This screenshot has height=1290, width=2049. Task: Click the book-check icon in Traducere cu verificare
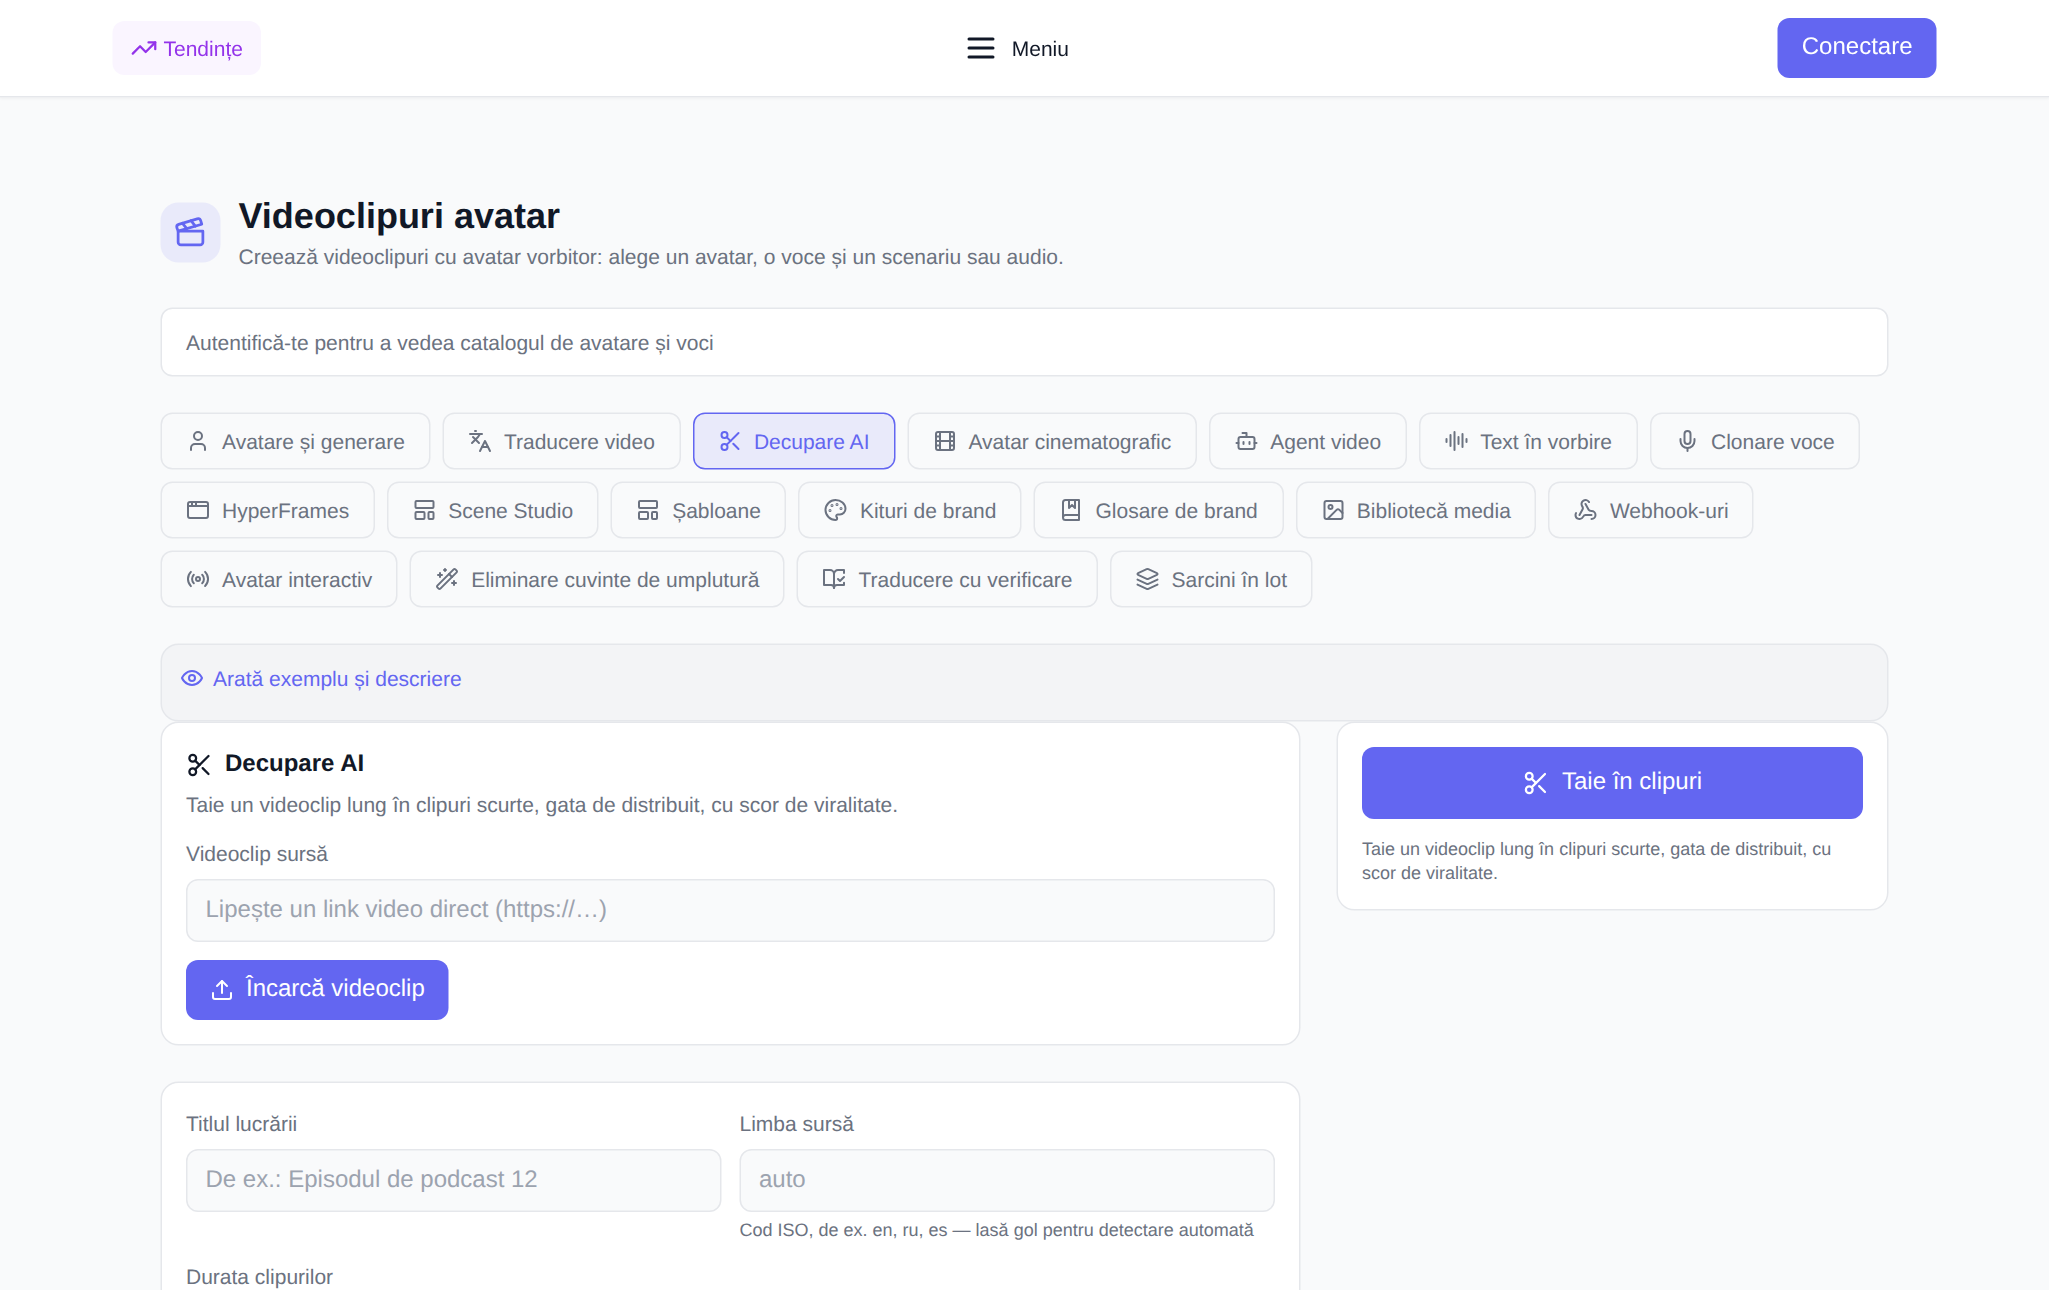pyautogui.click(x=834, y=579)
